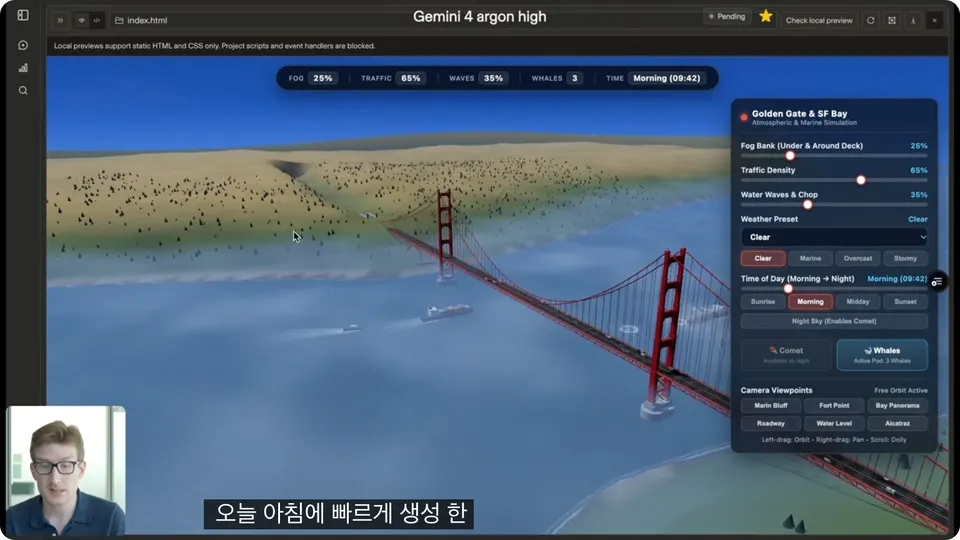Click the yellow star favorite icon
Screen dimensions: 960x540
click(x=765, y=17)
